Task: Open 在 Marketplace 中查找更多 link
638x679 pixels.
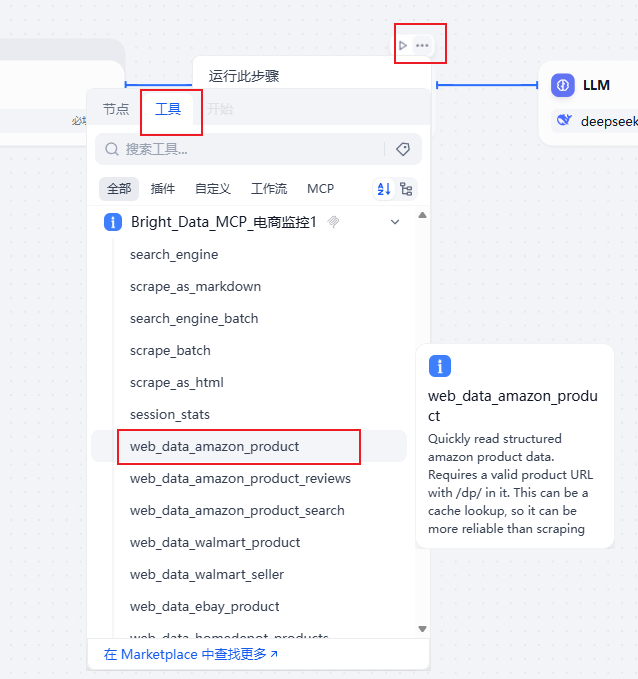Action: coord(191,654)
